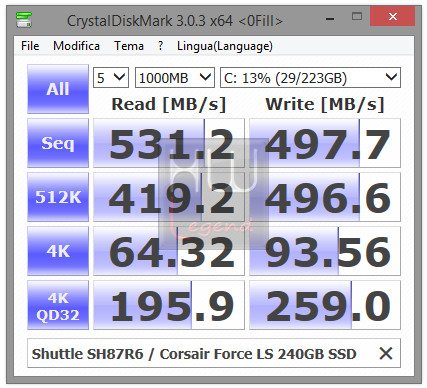The height and width of the screenshot is (388, 427).
Task: Clear the comment with the X icon
Action: pyautogui.click(x=386, y=353)
